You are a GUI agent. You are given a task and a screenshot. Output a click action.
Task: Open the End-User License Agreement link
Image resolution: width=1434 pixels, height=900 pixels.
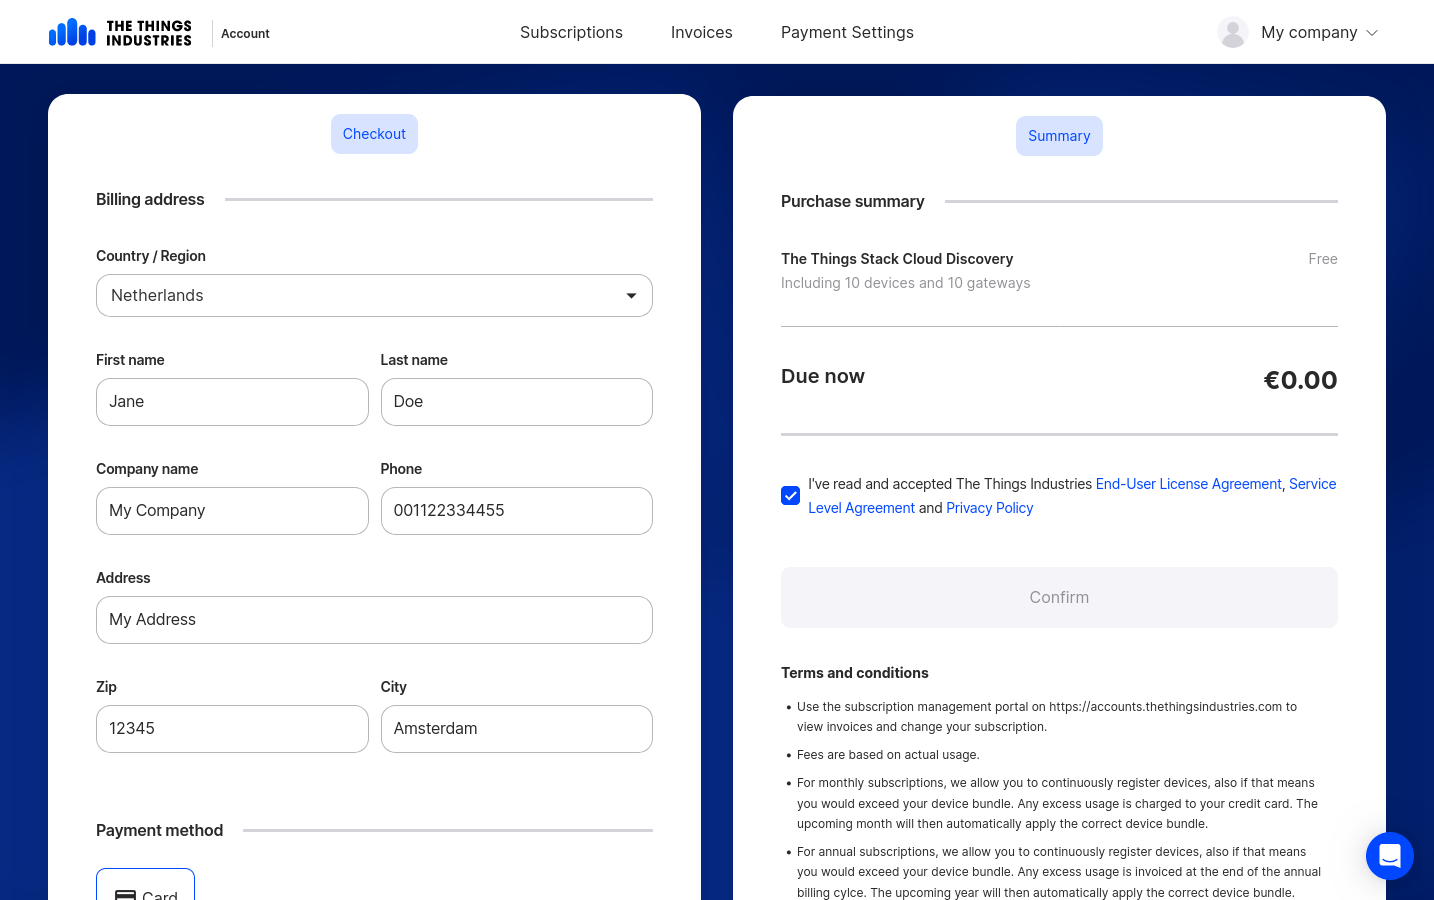(x=1188, y=483)
